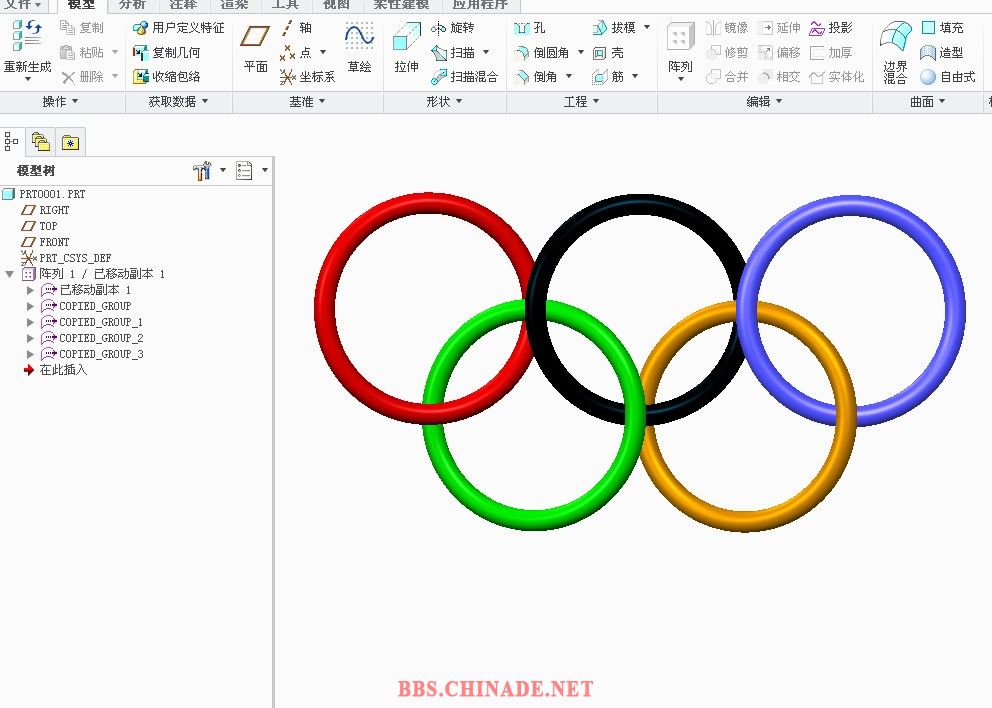
Task: Click the 延伸 extend tool
Action: click(779, 27)
